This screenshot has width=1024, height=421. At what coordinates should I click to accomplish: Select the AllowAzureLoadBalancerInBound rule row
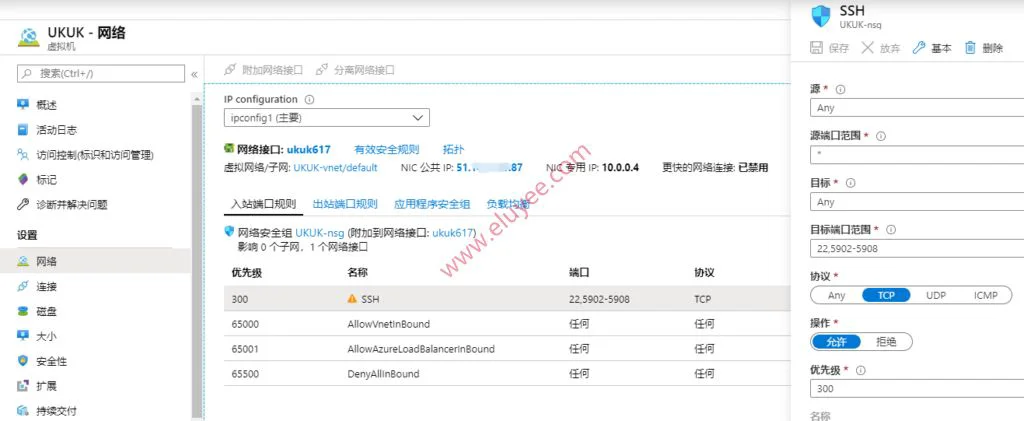point(507,349)
